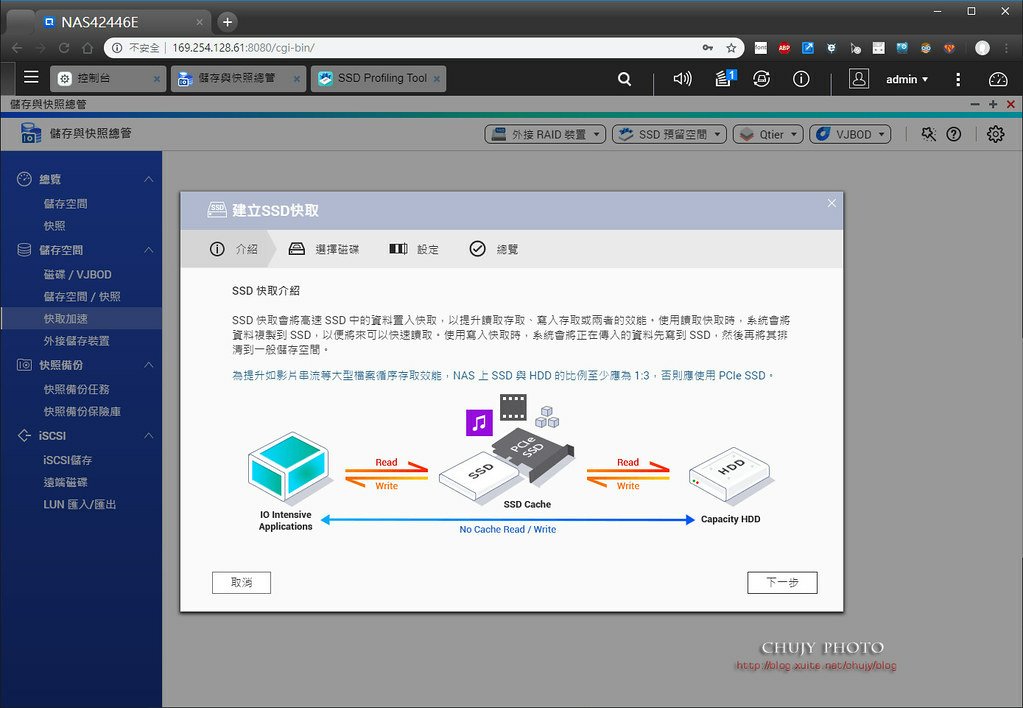Open the VJBOD dropdown

(x=850, y=134)
